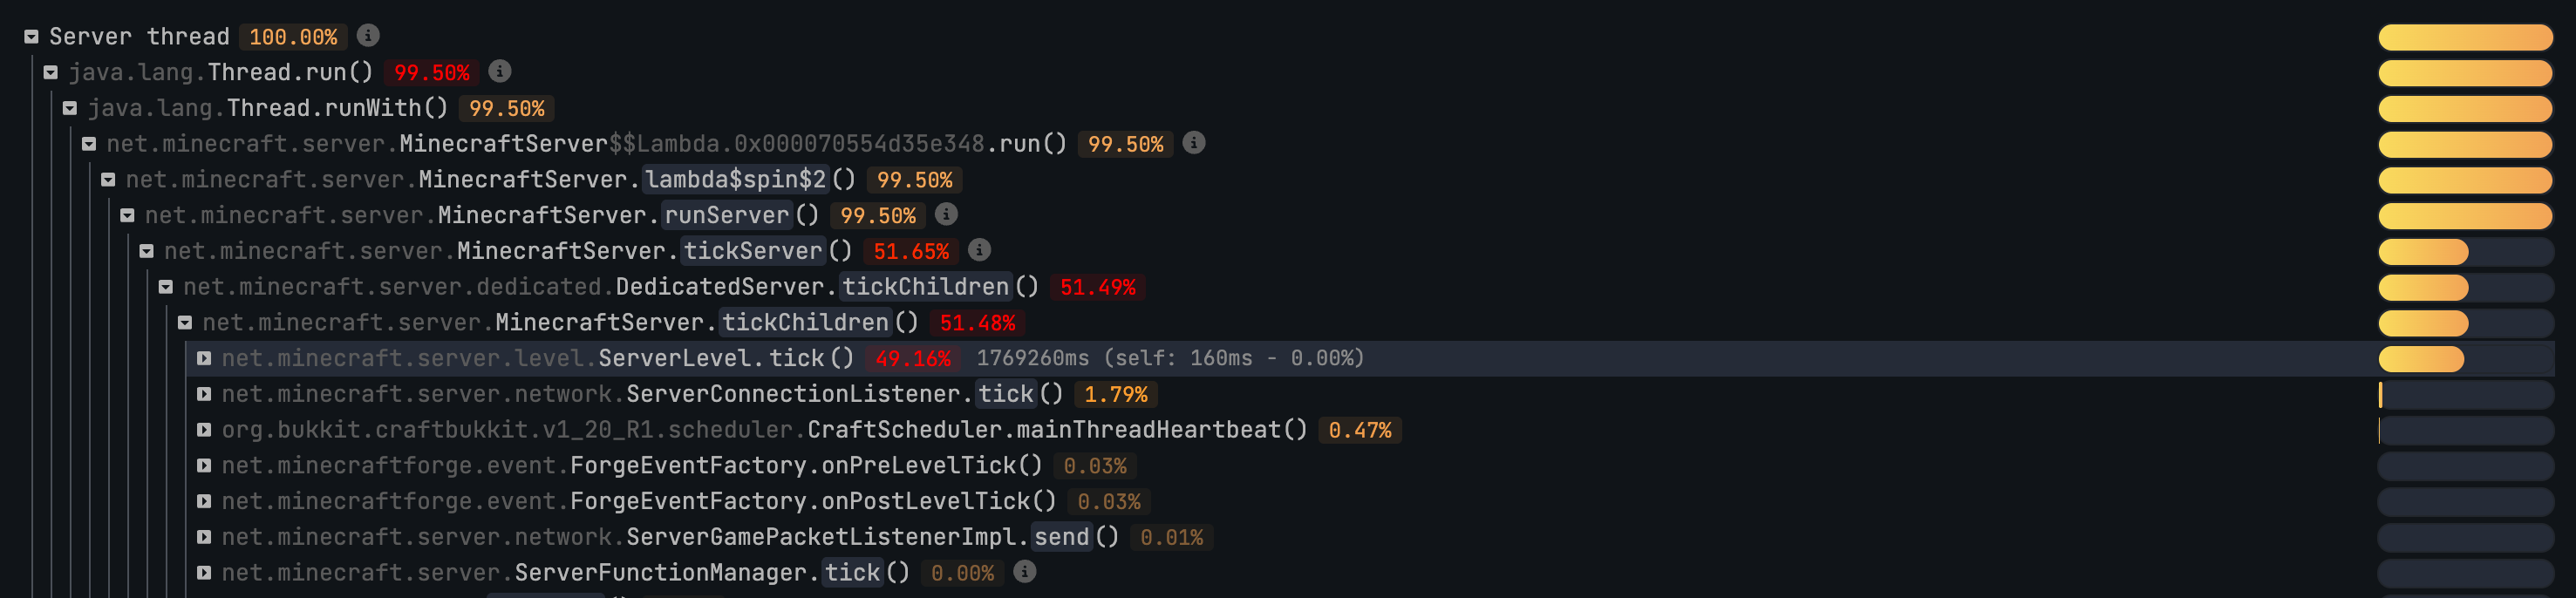This screenshot has width=2576, height=598.
Task: Click info icon next to runServer()
Action: 946,215
